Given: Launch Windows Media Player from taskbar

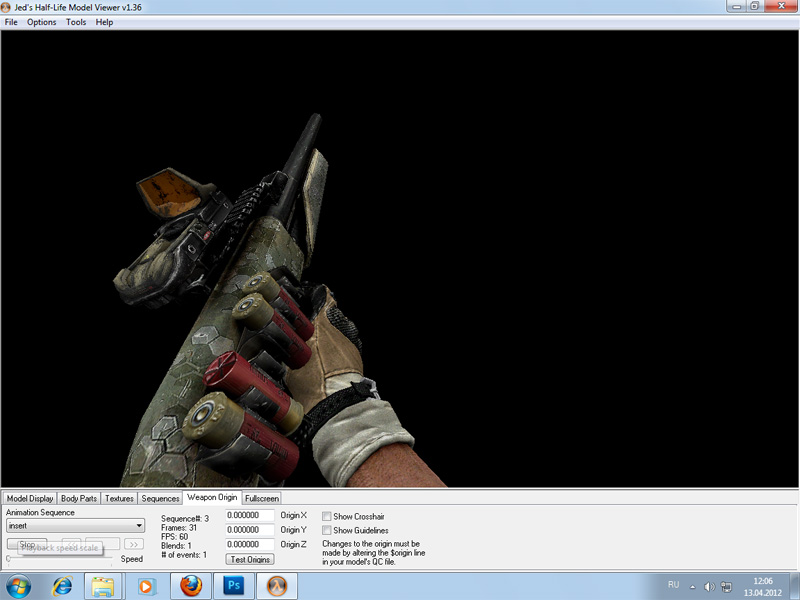Looking at the screenshot, I should (x=146, y=584).
